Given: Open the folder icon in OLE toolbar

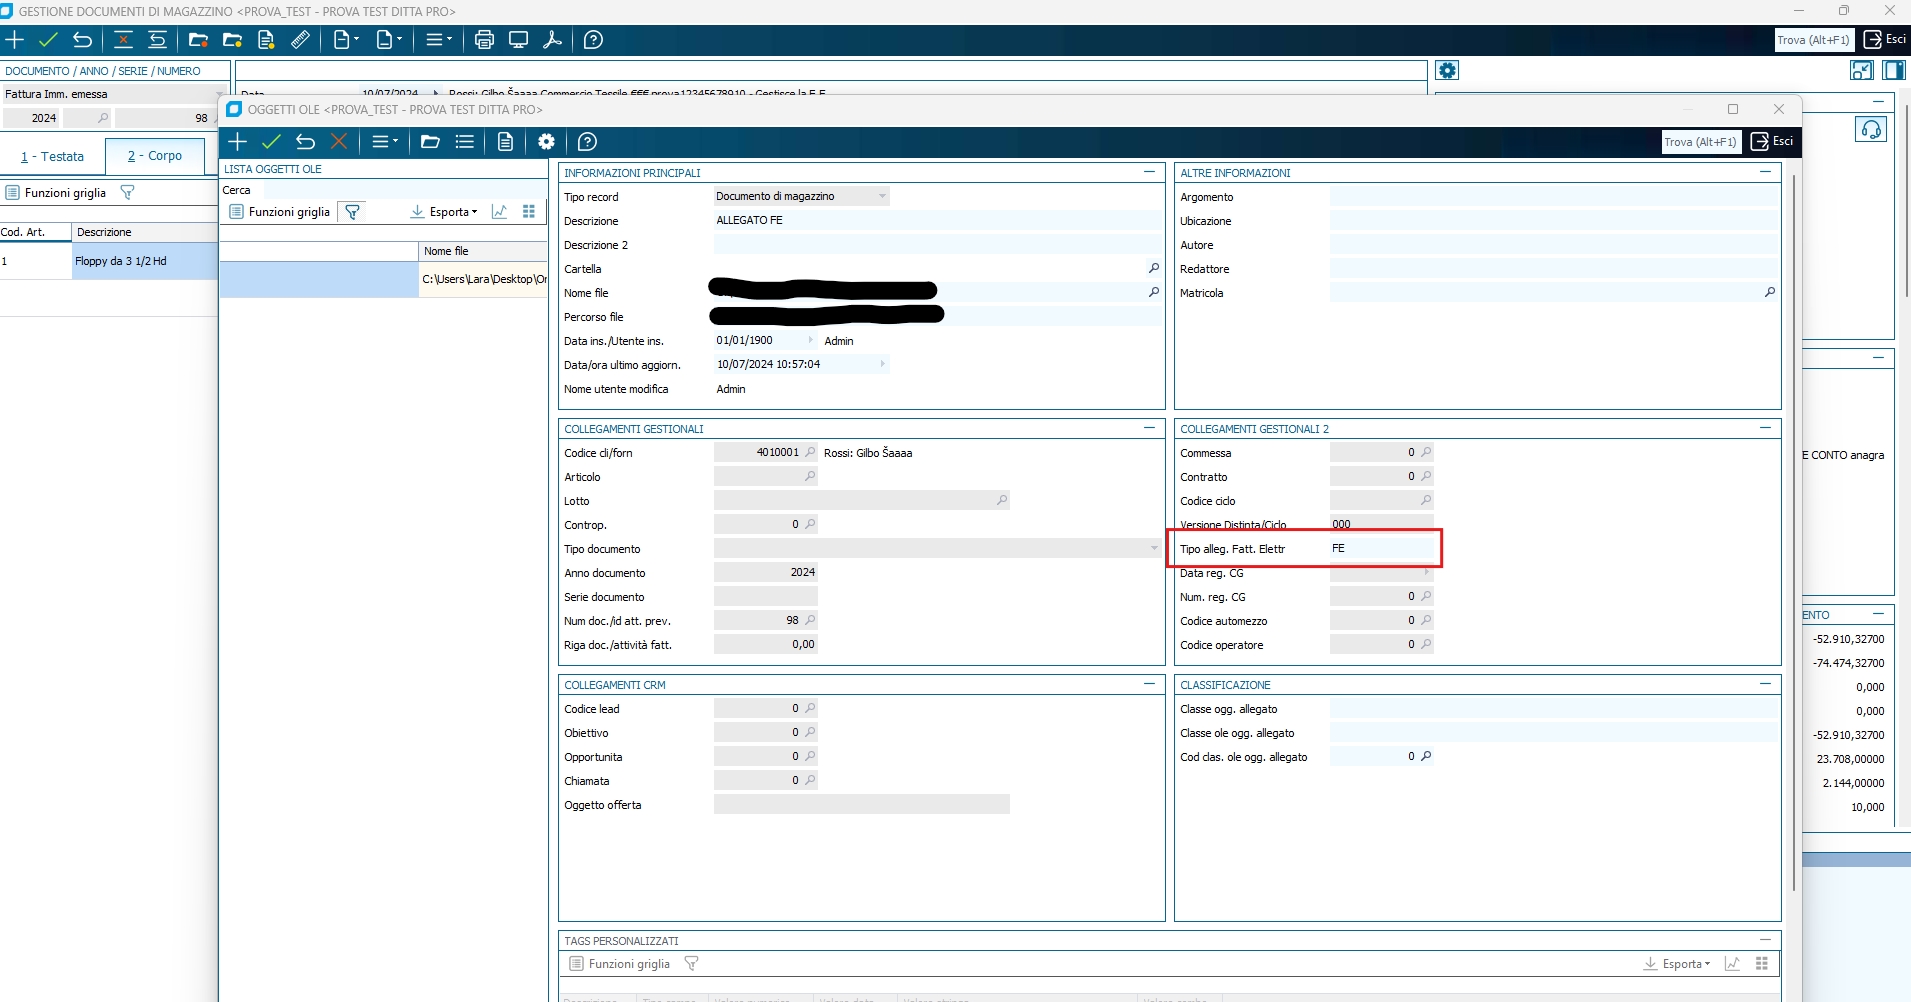Looking at the screenshot, I should (430, 142).
